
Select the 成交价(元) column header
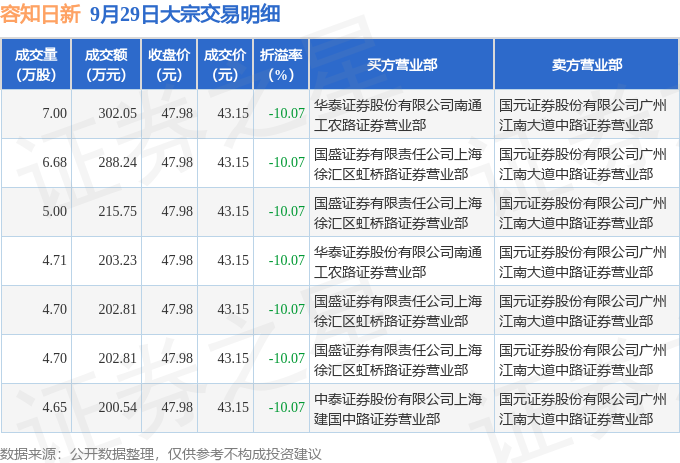(x=225, y=65)
